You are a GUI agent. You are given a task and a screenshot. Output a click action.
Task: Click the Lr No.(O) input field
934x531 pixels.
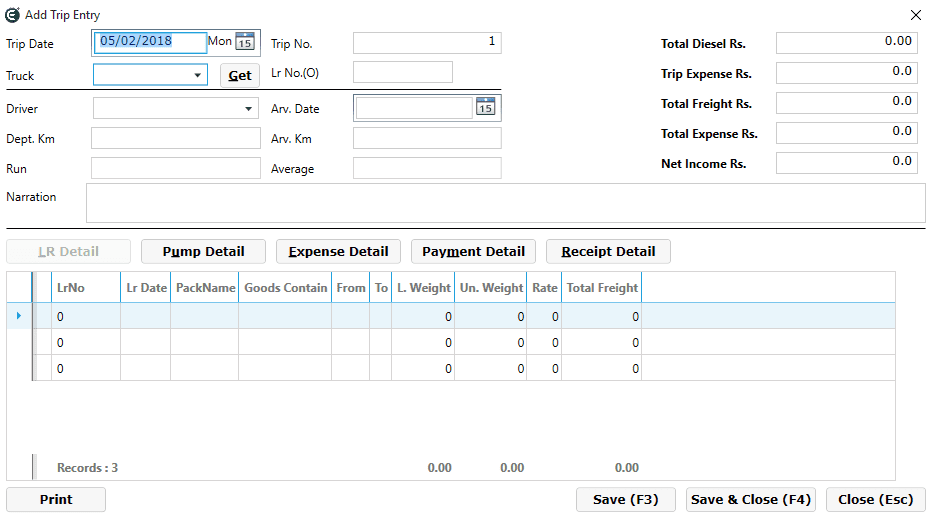tap(402, 72)
